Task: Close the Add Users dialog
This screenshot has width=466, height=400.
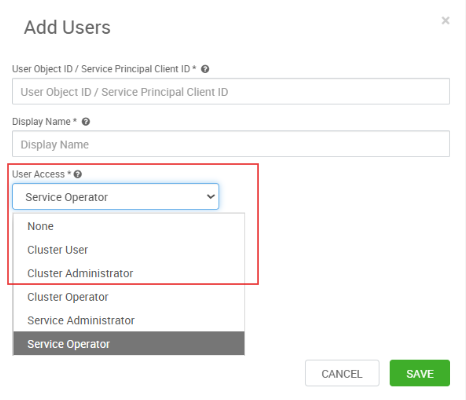Action: point(445,21)
